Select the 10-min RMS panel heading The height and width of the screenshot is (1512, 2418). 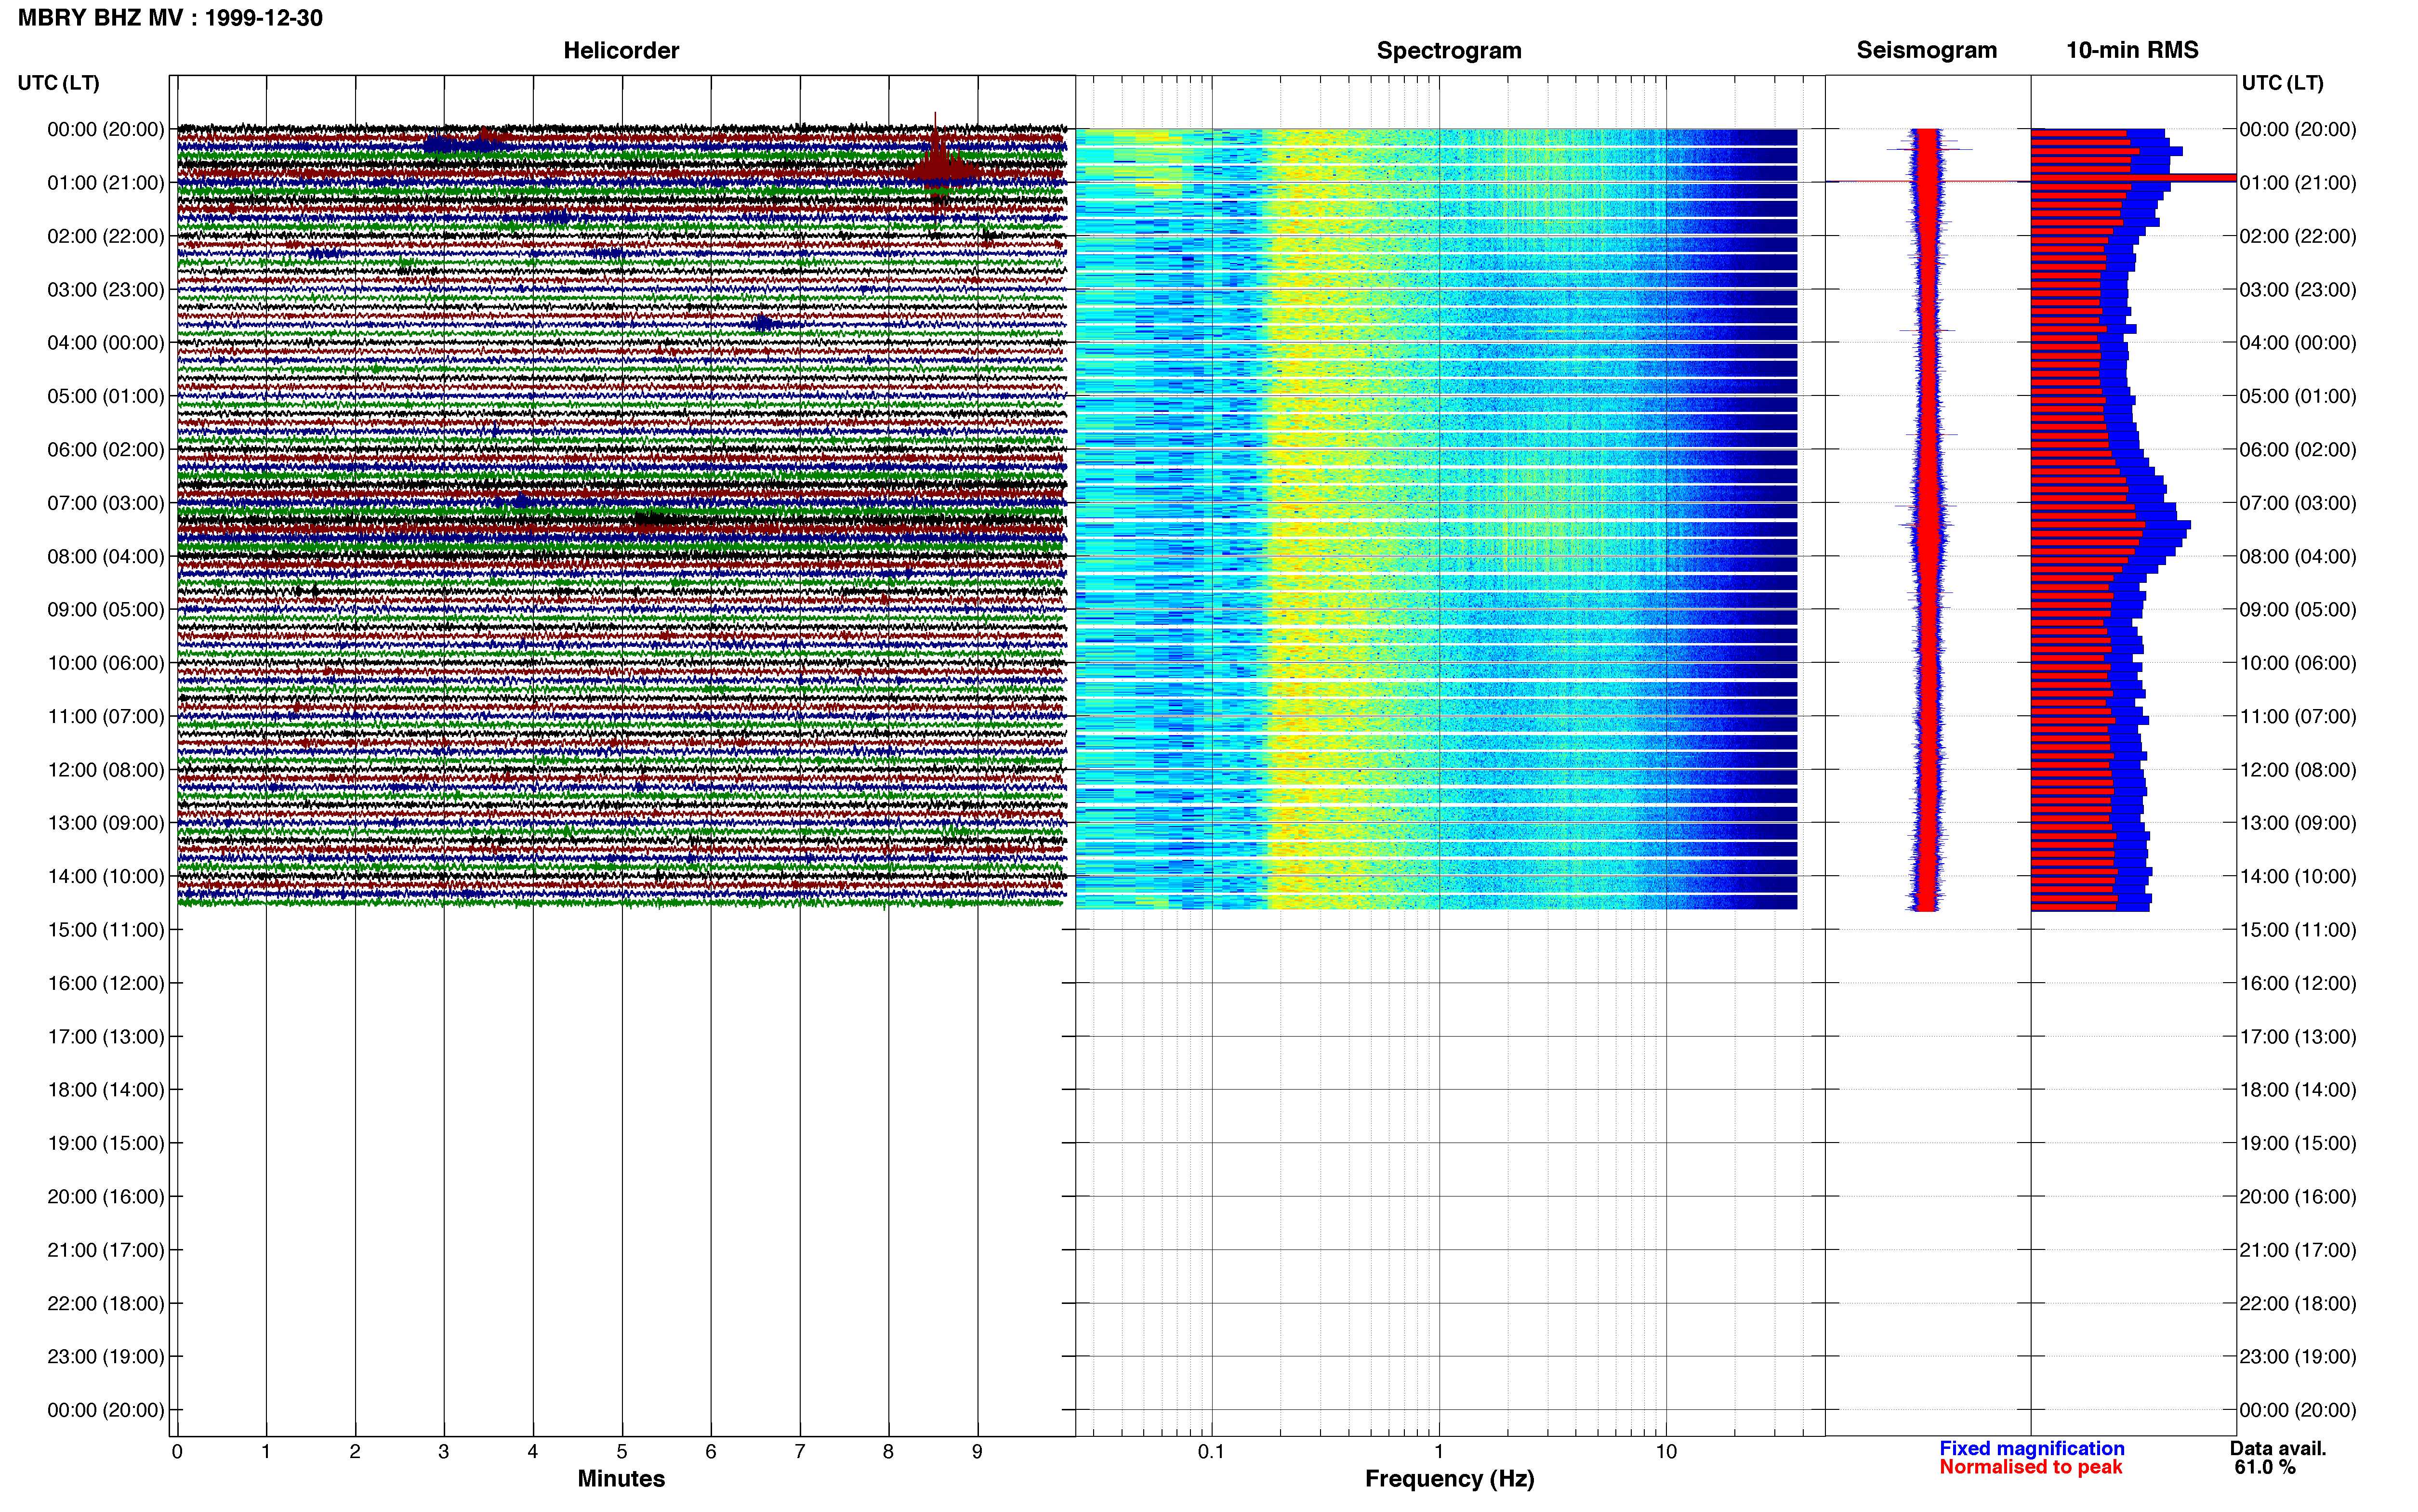click(x=2132, y=50)
